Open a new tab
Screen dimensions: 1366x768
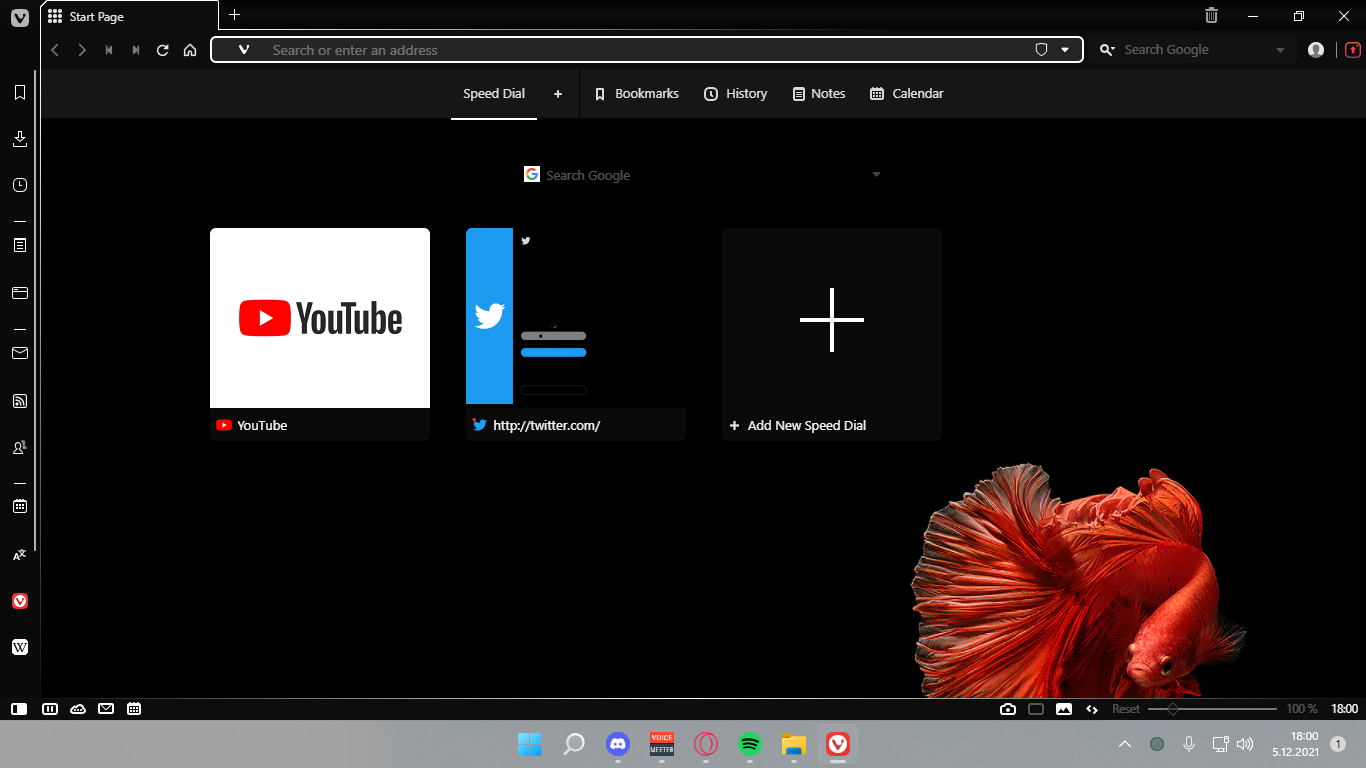click(x=235, y=14)
